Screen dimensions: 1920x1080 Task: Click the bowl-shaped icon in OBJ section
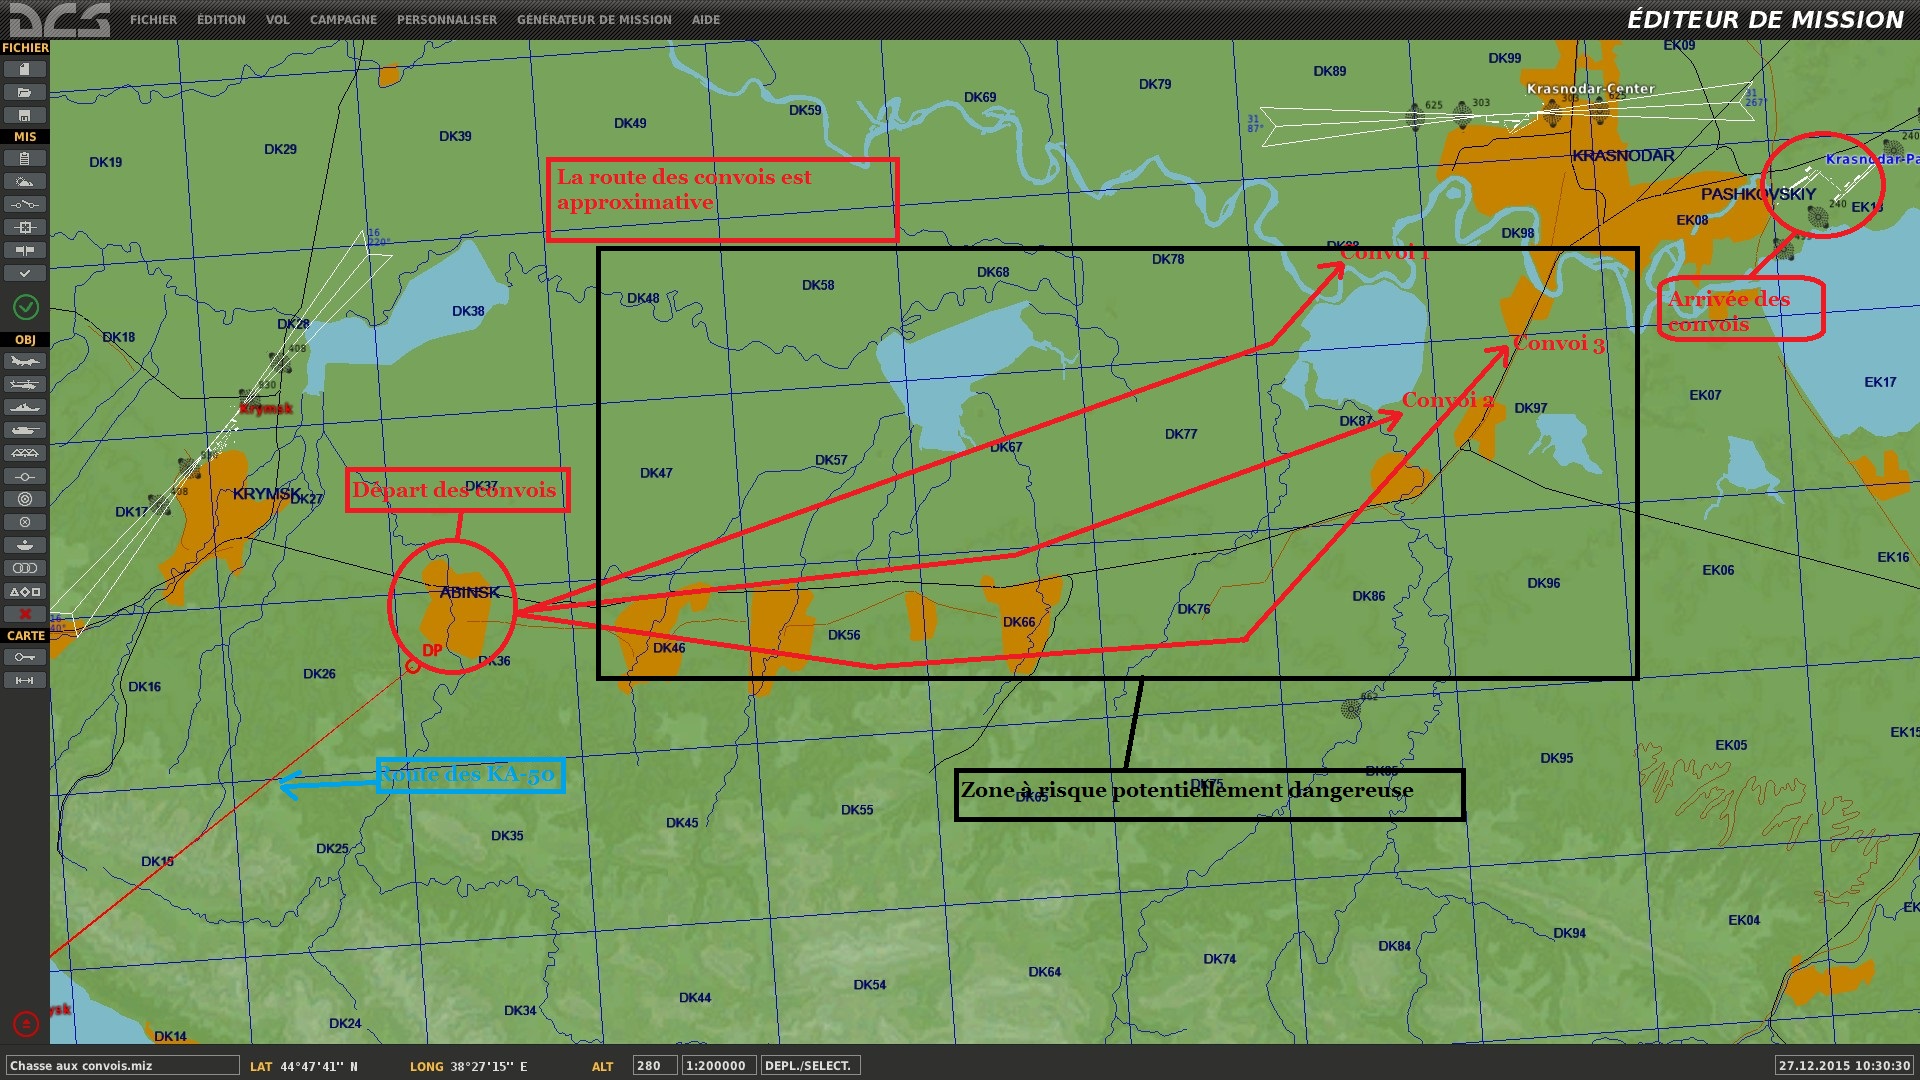(25, 545)
